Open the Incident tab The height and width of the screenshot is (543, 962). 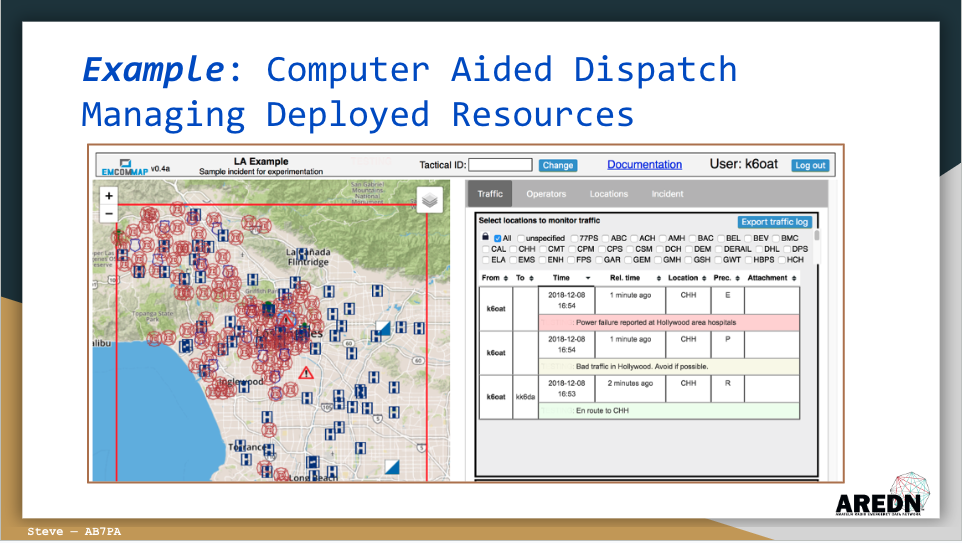tap(668, 194)
